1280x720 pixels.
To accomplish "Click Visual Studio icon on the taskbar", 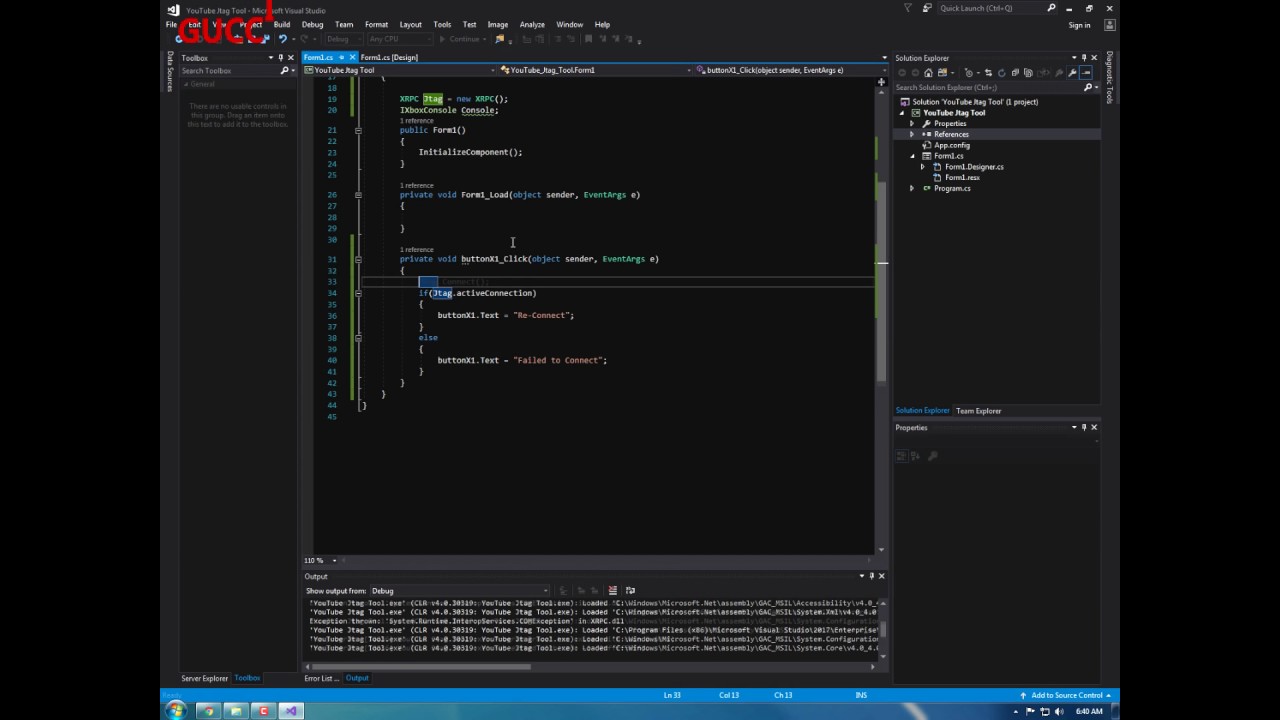I will pos(290,711).
